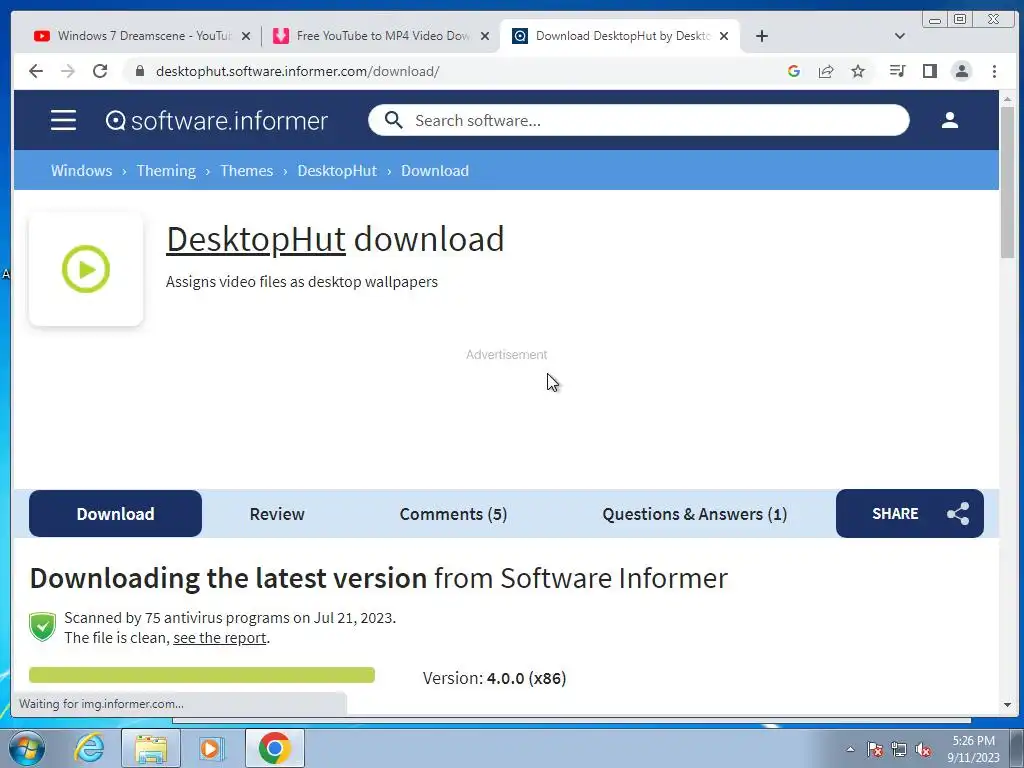1024x768 pixels.
Task: Bookmark this page with star icon
Action: tap(858, 71)
